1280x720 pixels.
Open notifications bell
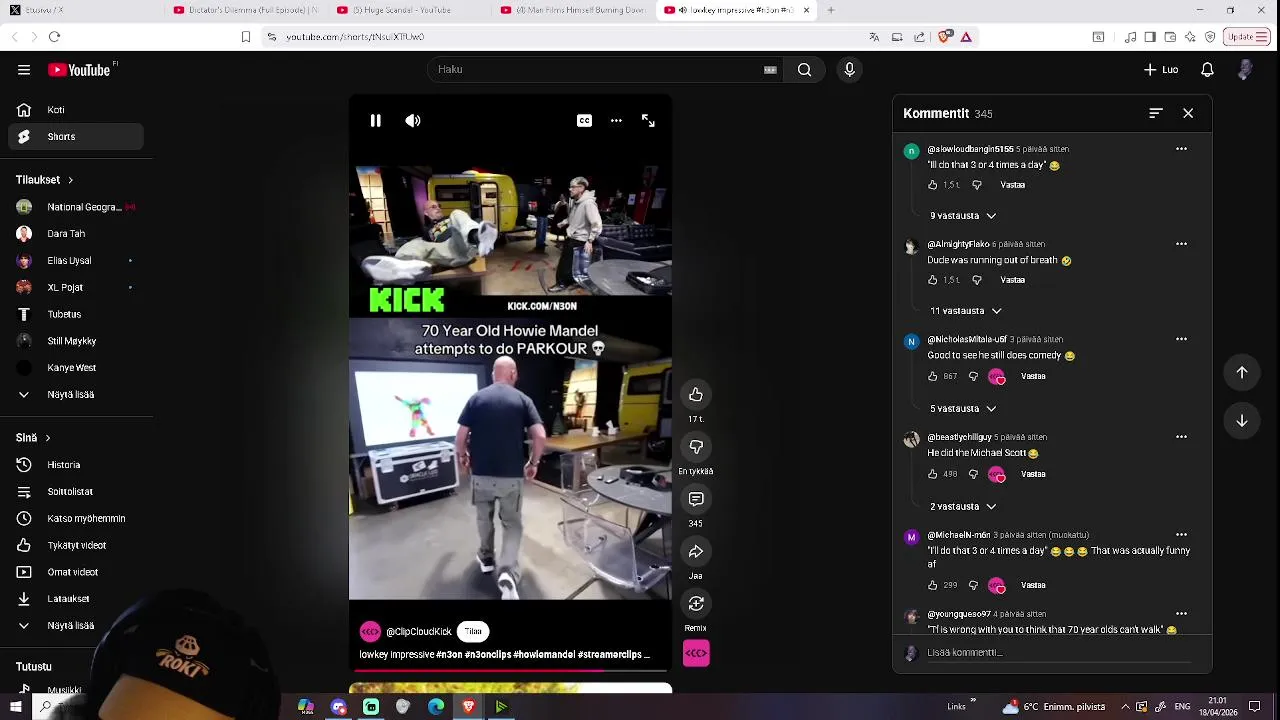pyautogui.click(x=1207, y=70)
